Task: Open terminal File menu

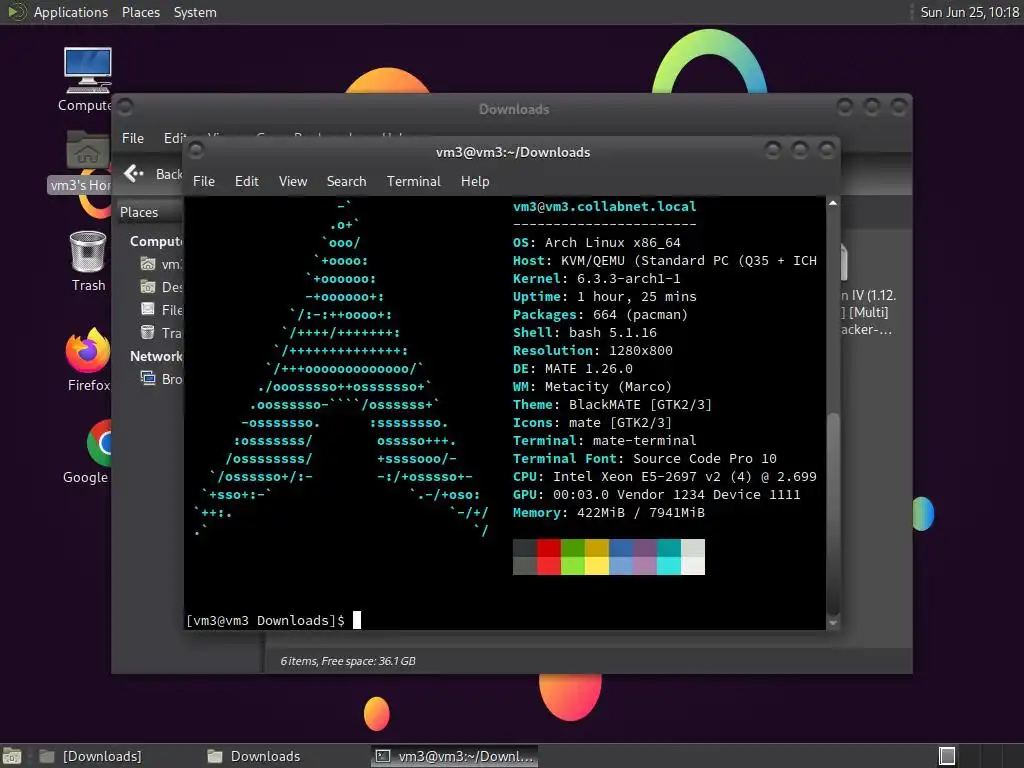Action: point(204,181)
